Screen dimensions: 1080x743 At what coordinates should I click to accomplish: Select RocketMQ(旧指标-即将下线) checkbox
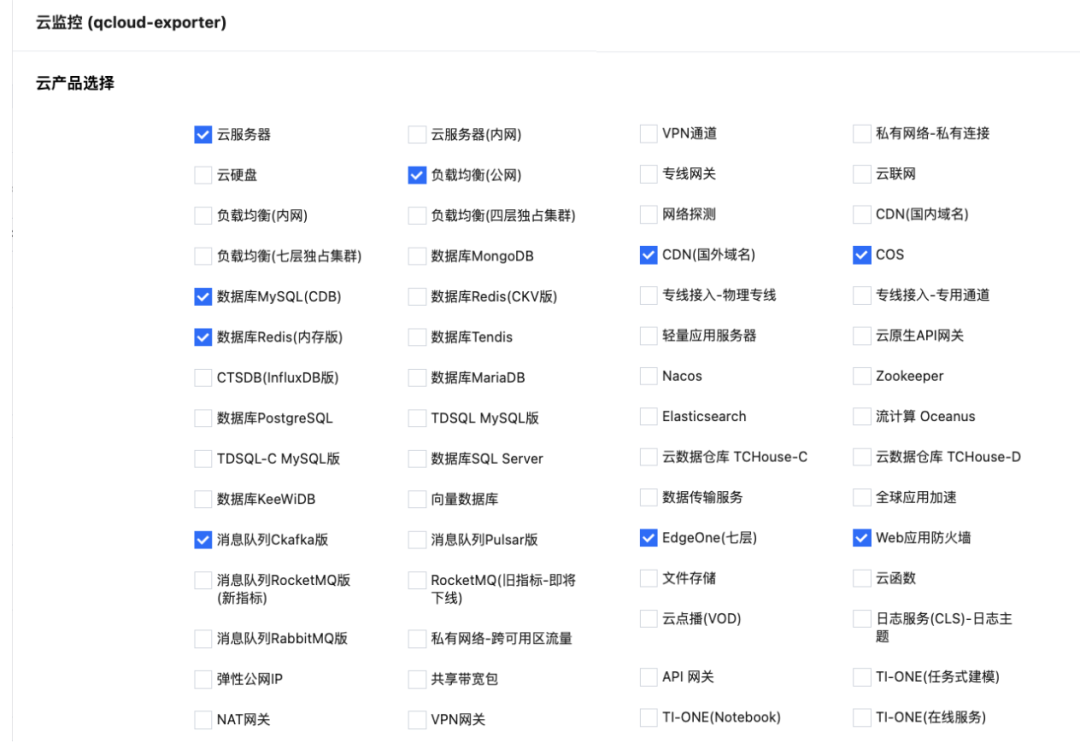pyautogui.click(x=417, y=580)
